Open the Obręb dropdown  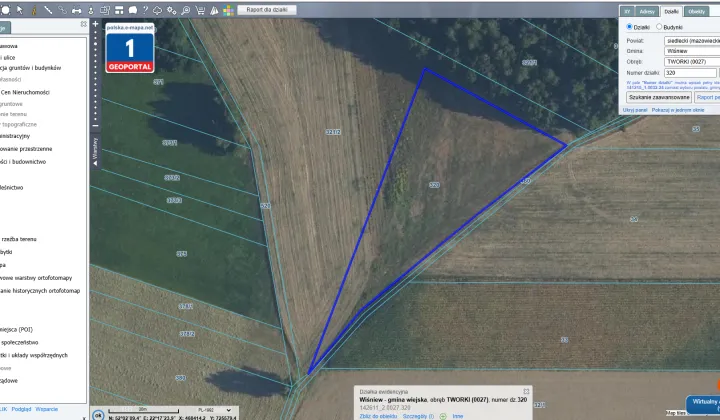click(692, 62)
